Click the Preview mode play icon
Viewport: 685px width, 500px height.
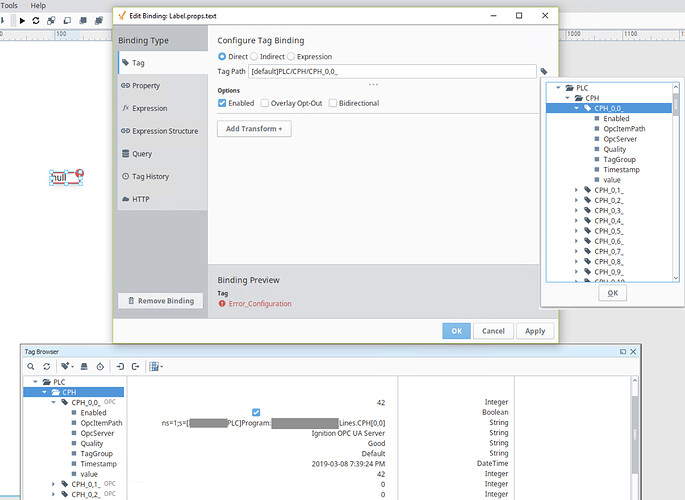(x=22, y=21)
